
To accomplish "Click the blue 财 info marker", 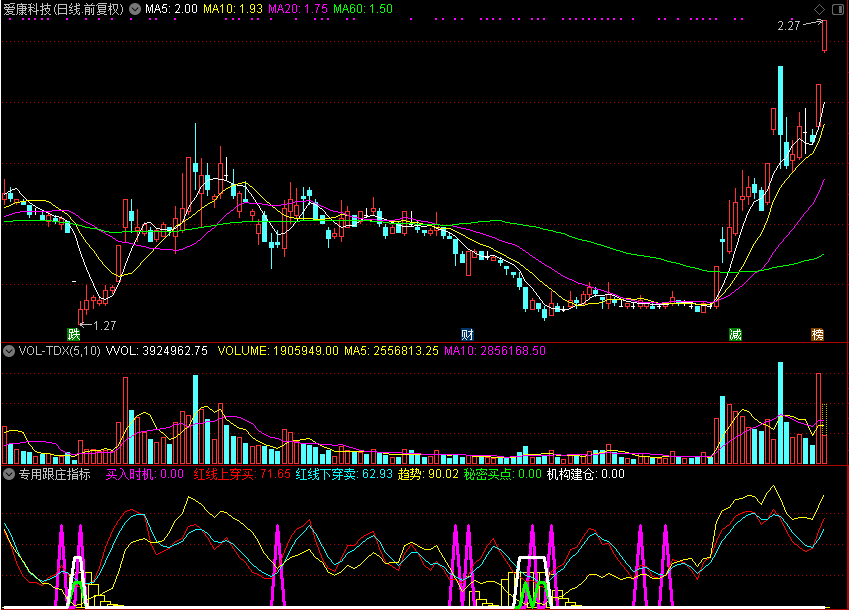I will click(467, 334).
